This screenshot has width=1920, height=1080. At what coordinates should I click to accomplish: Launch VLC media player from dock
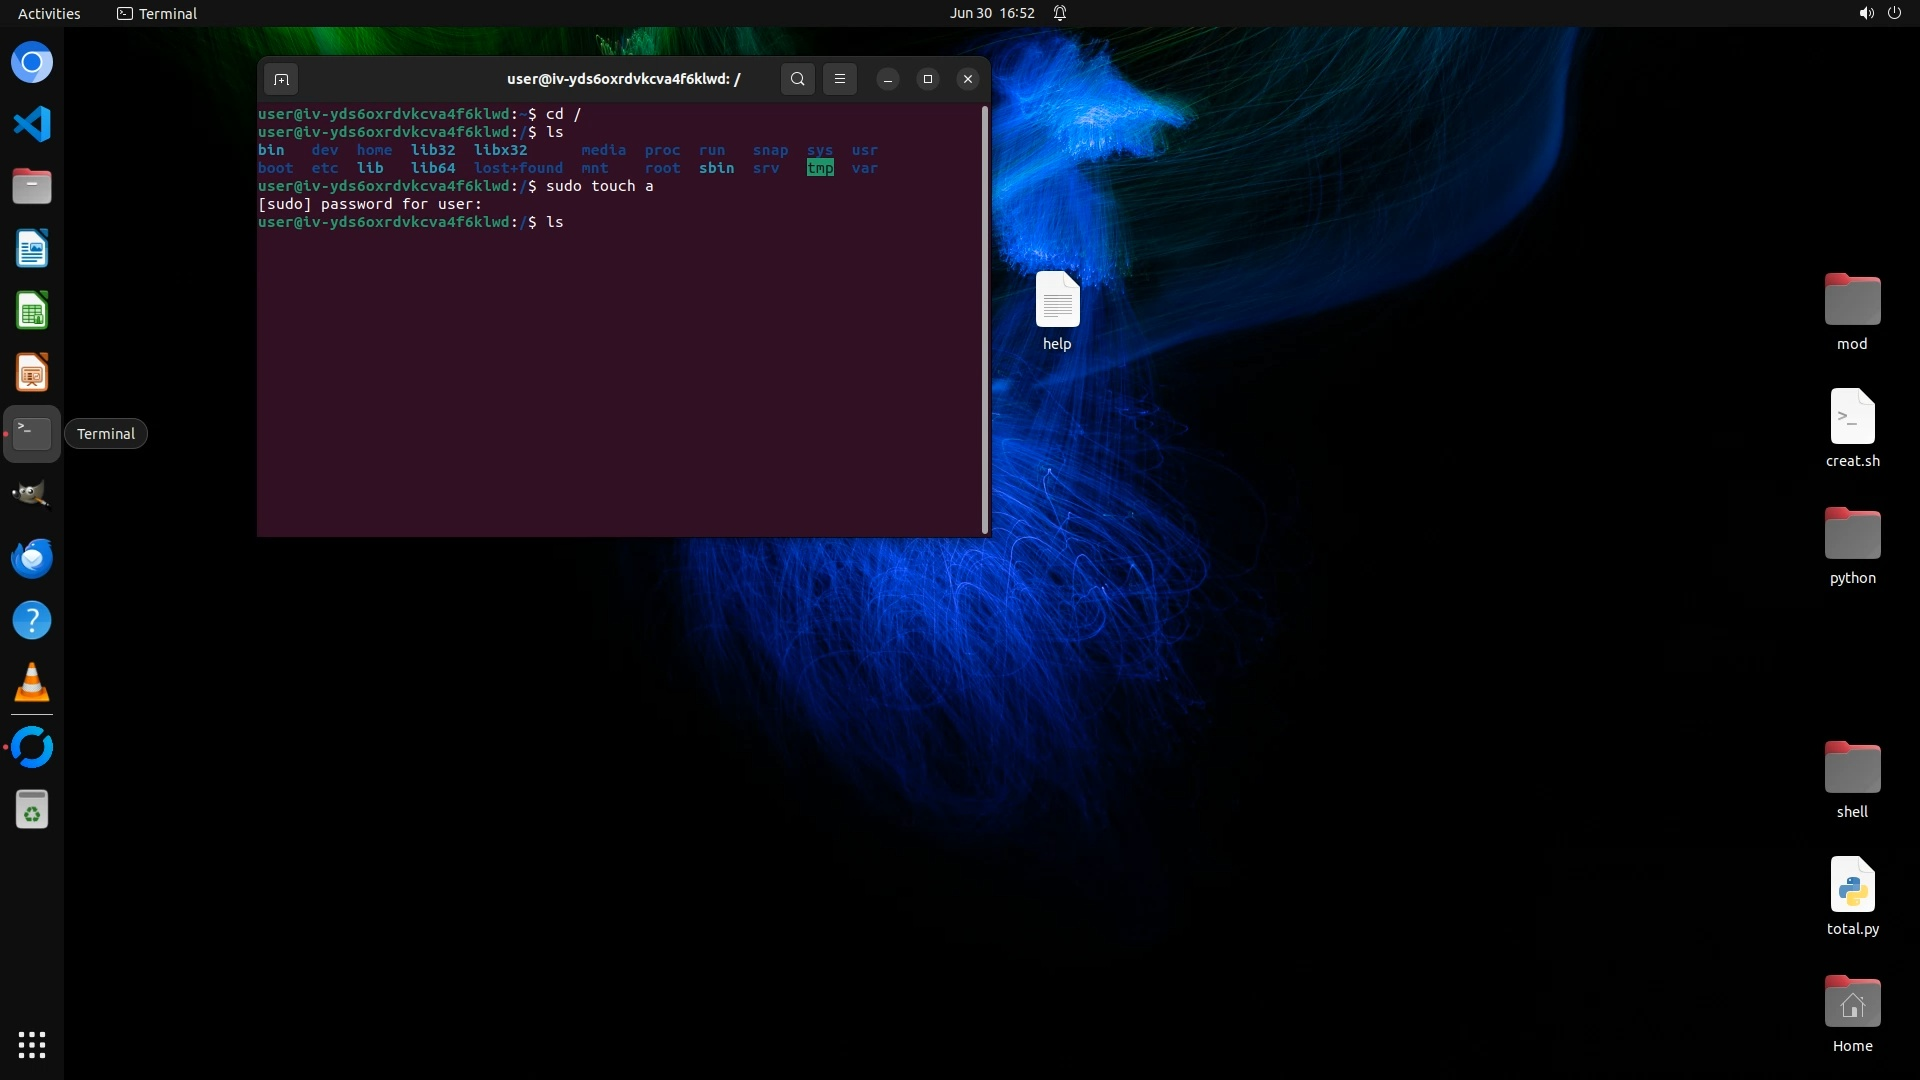pos(32,683)
